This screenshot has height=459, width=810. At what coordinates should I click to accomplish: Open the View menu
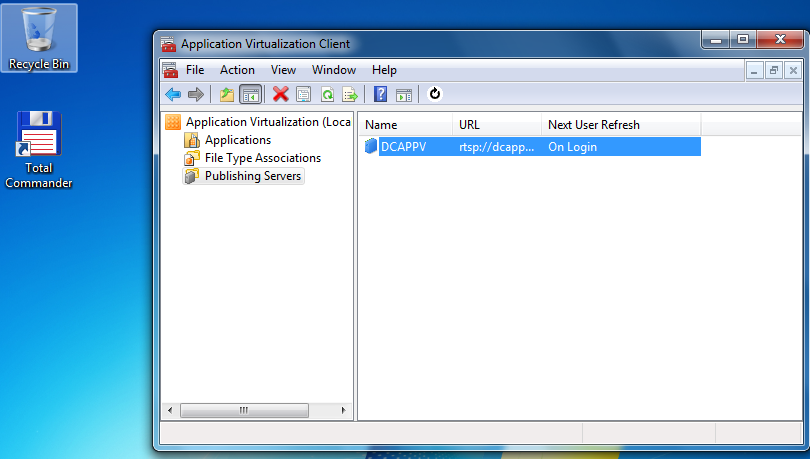click(283, 70)
